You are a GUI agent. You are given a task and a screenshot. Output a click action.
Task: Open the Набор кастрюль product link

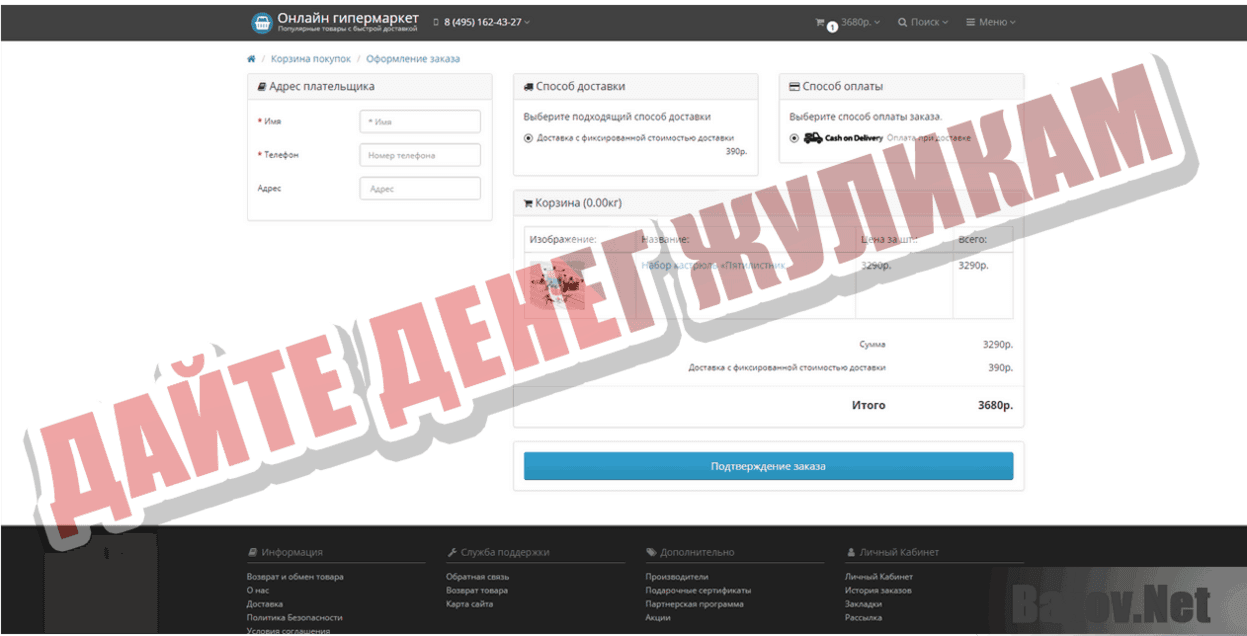[706, 266]
